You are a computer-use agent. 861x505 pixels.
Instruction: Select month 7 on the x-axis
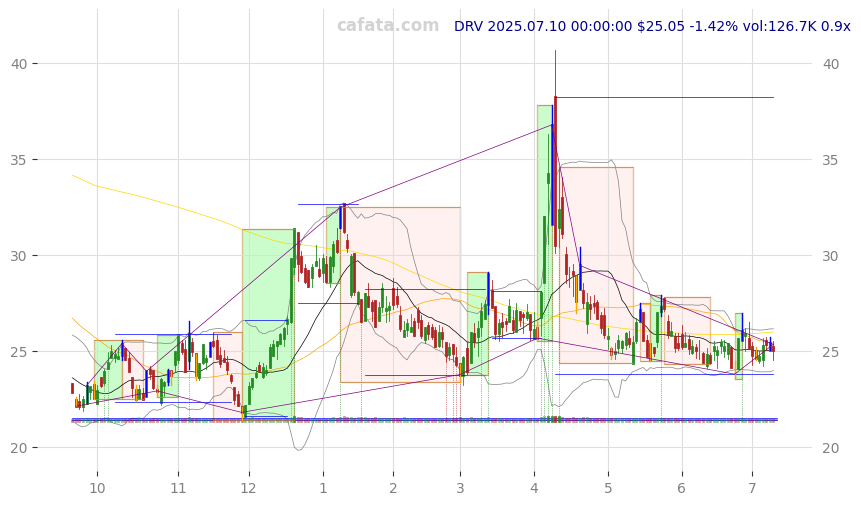[752, 488]
